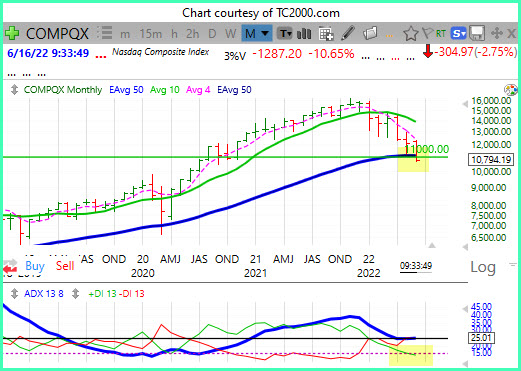Click the red down arrow near -304.97
521x371 pixels.
click(428, 52)
